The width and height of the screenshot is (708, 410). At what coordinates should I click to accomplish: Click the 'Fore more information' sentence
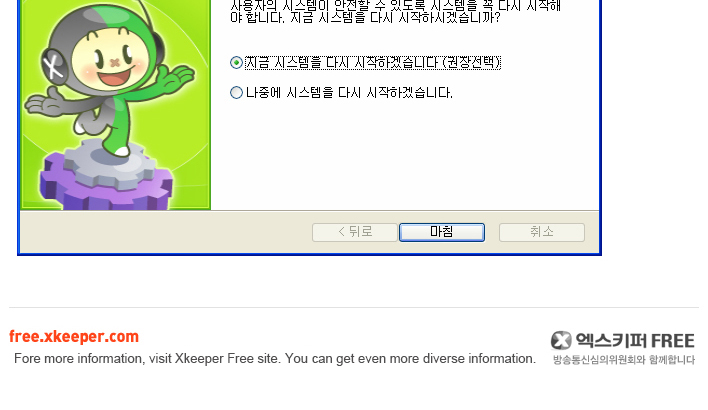[275, 359]
